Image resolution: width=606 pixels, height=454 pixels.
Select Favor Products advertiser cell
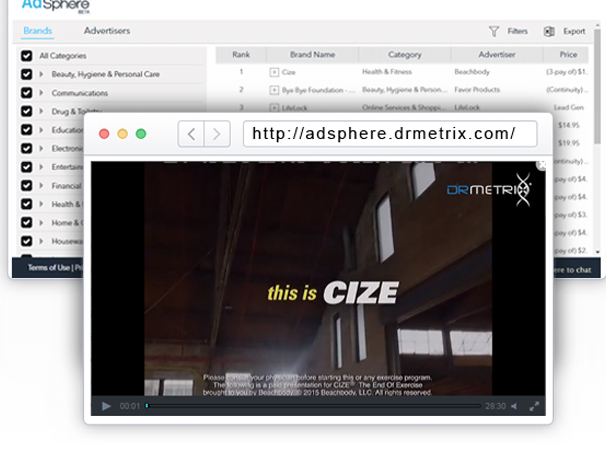tap(477, 90)
